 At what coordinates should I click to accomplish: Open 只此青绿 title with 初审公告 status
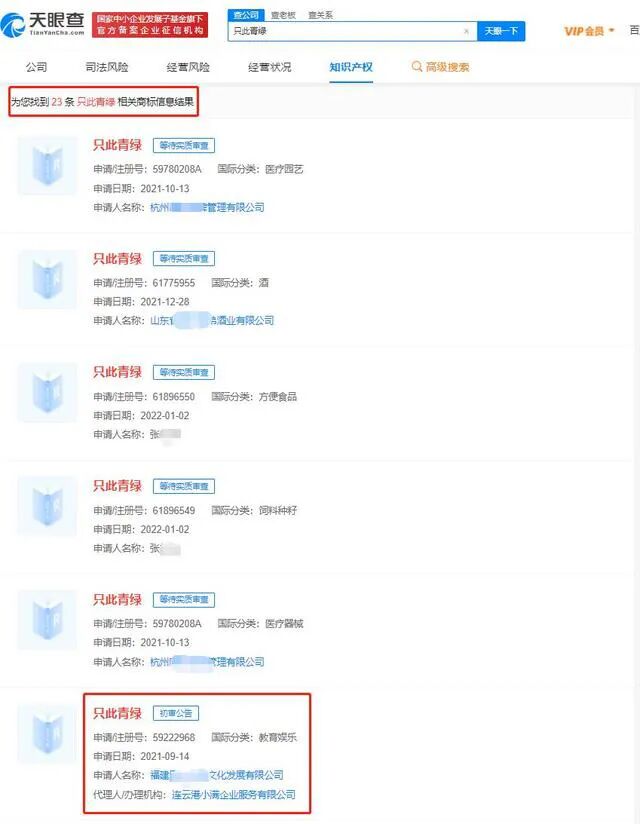pos(118,713)
